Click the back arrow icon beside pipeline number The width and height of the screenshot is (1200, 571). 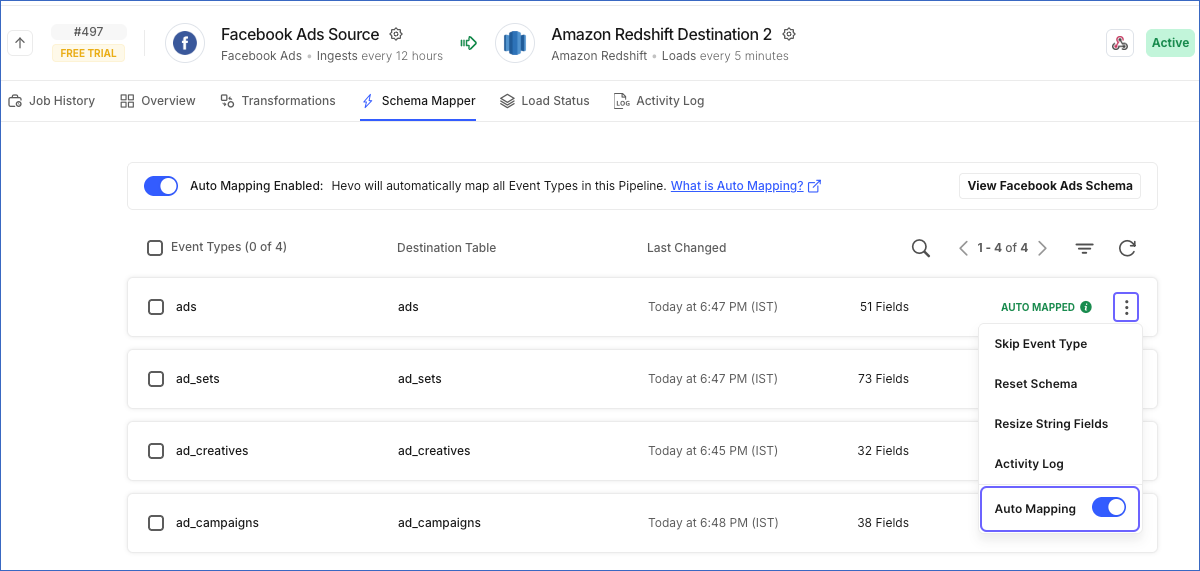(x=21, y=43)
